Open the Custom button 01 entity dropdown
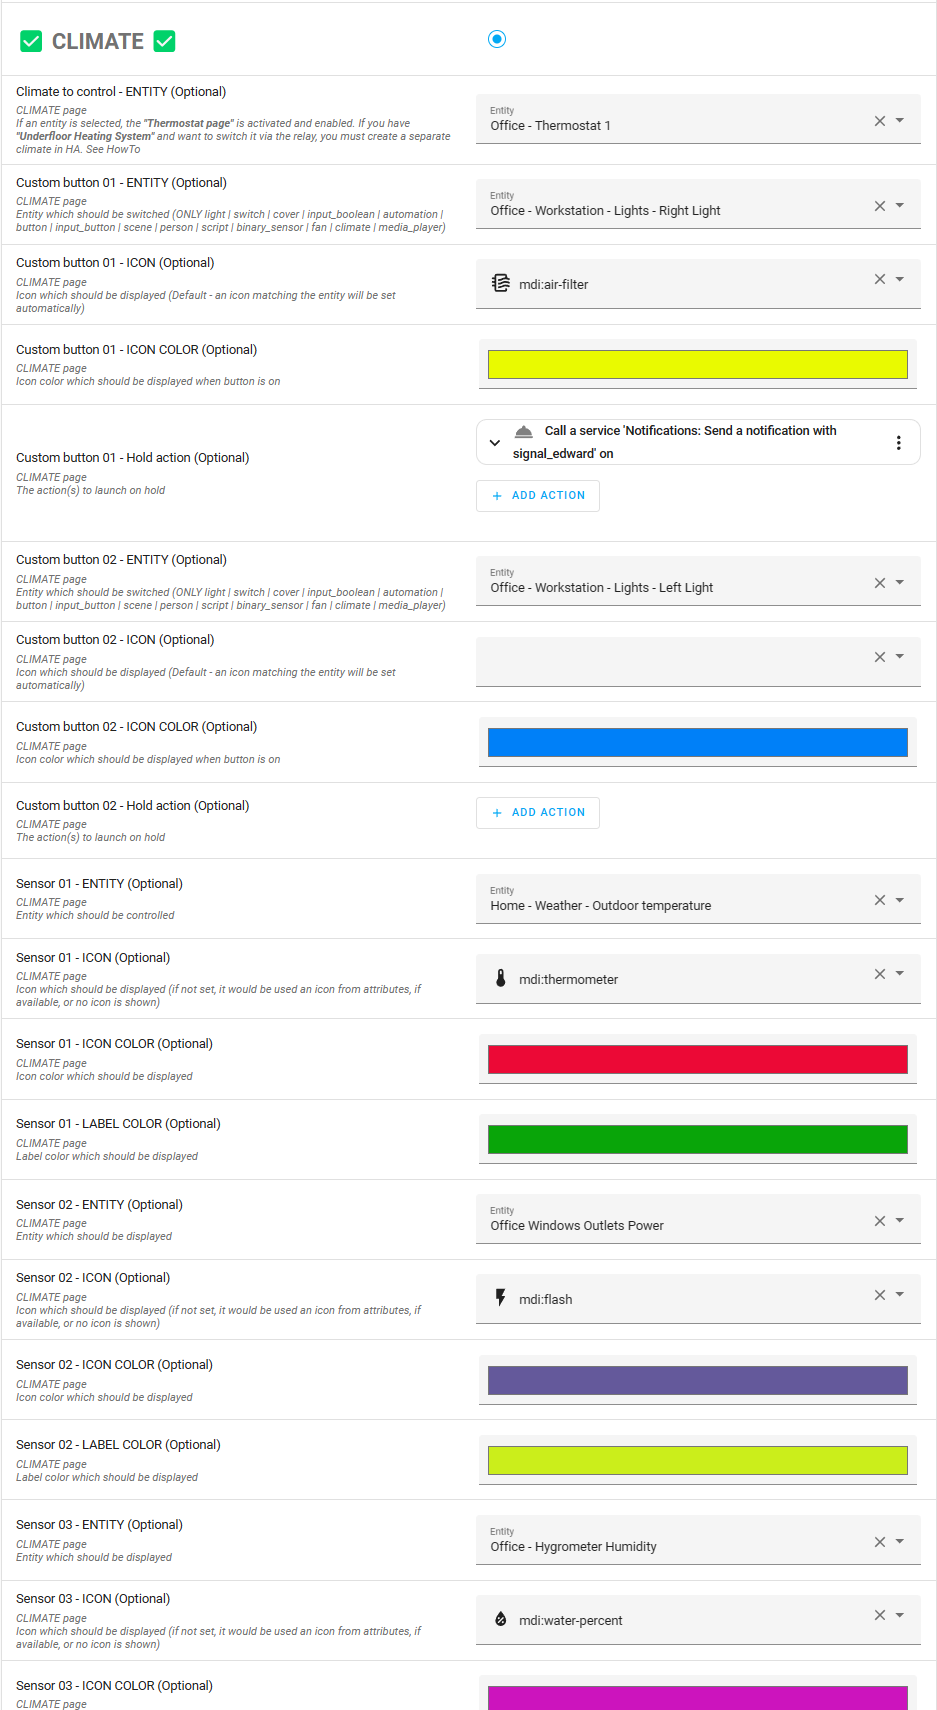Viewport: 937px width, 1710px height. click(900, 206)
